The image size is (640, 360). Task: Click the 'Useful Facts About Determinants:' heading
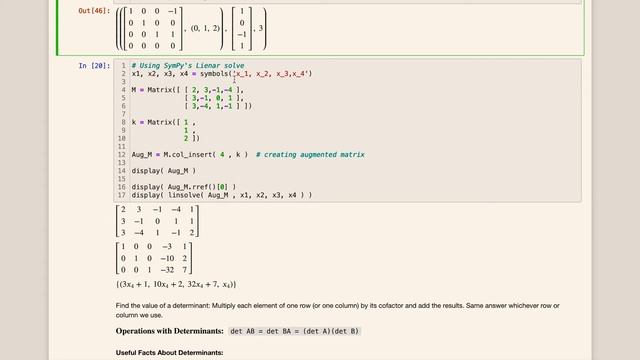pos(169,353)
